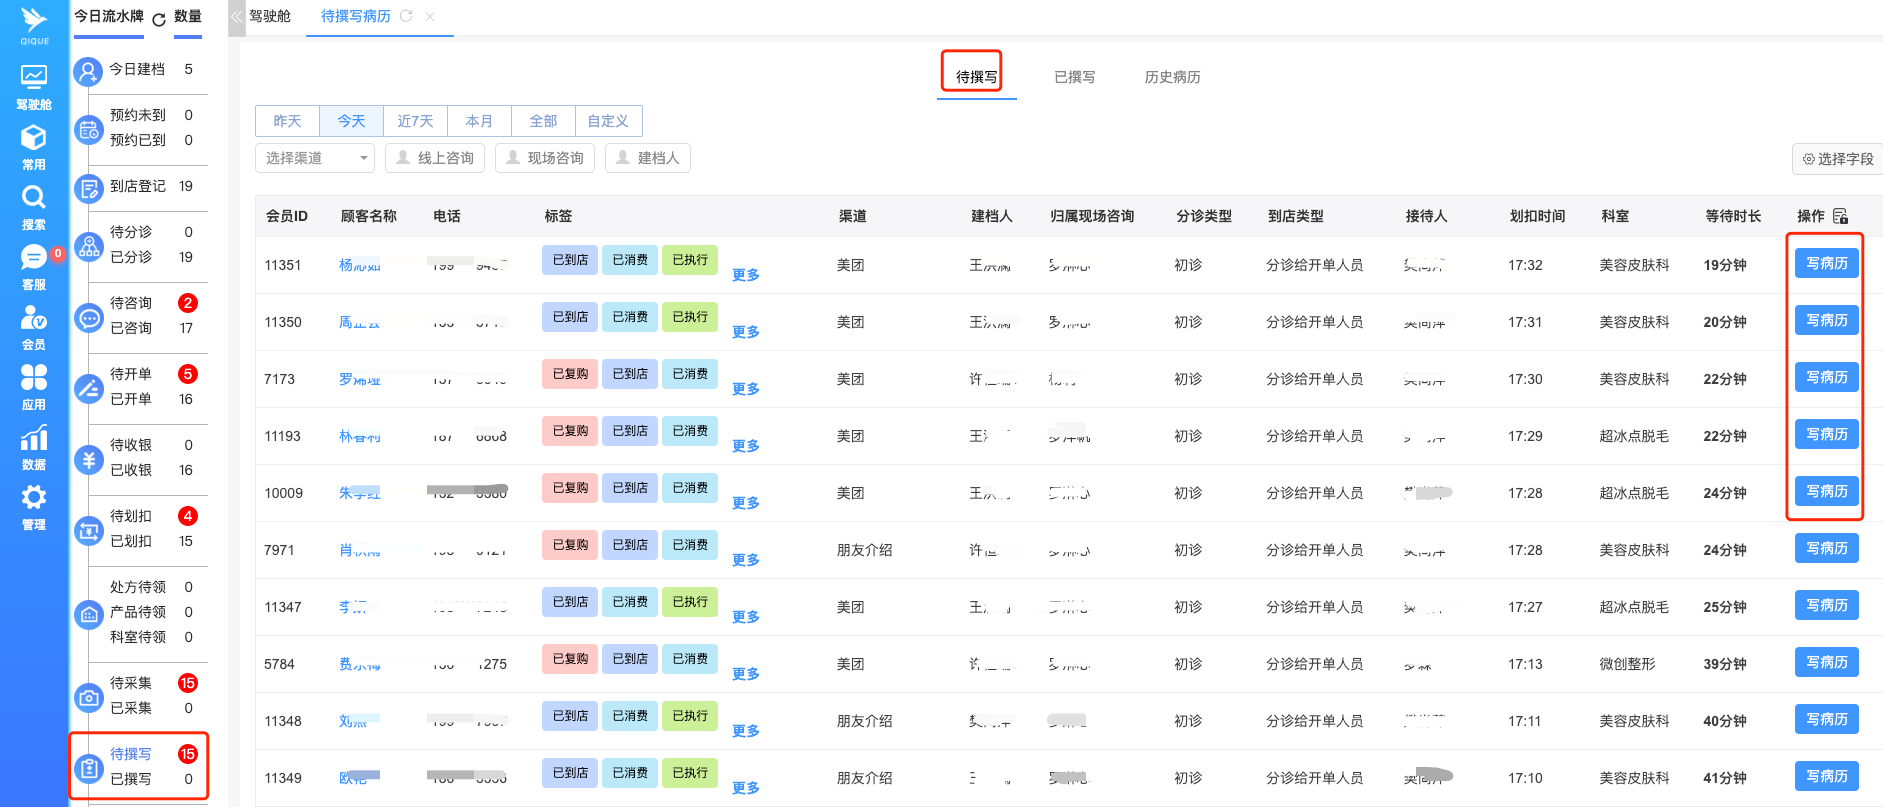Expand the 选择渠道 dropdown

pos(315,158)
